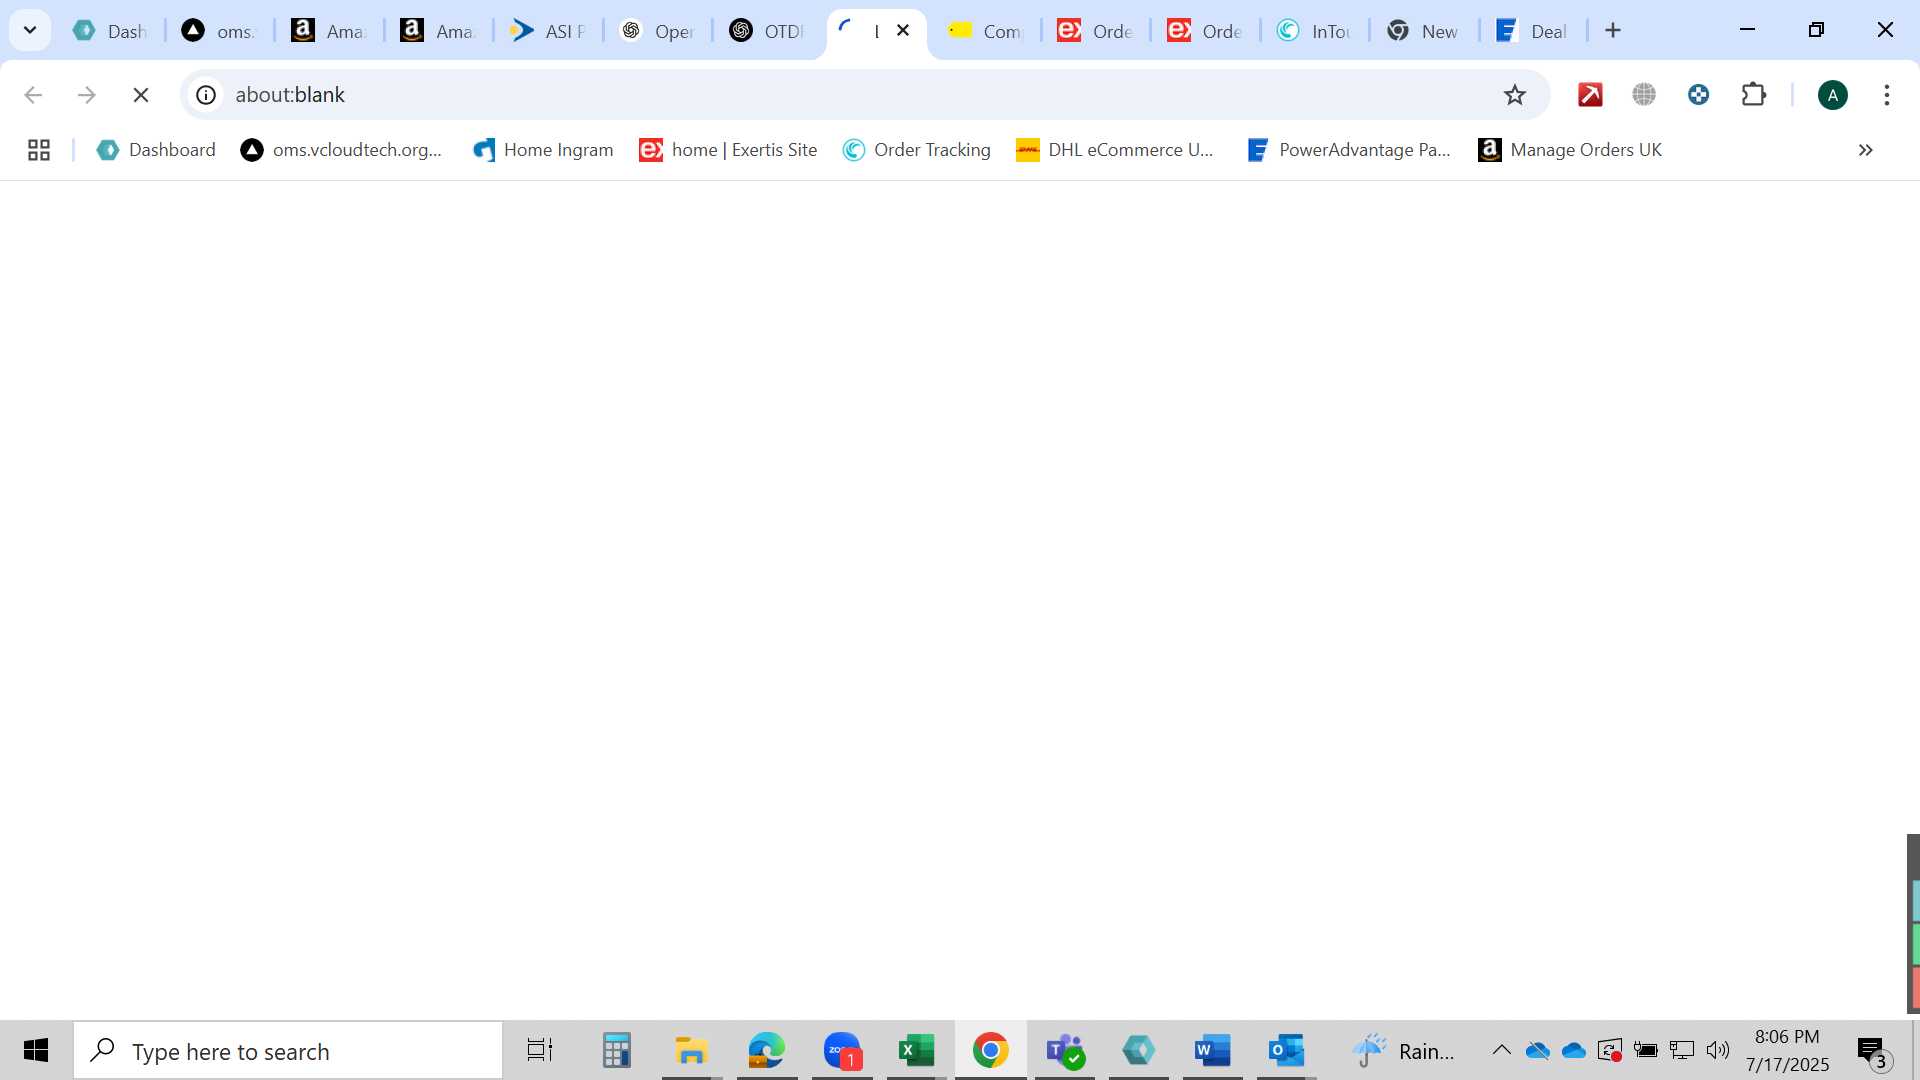This screenshot has width=1920, height=1080.
Task: Open the Home Ingram bookmark
Action: (x=543, y=150)
